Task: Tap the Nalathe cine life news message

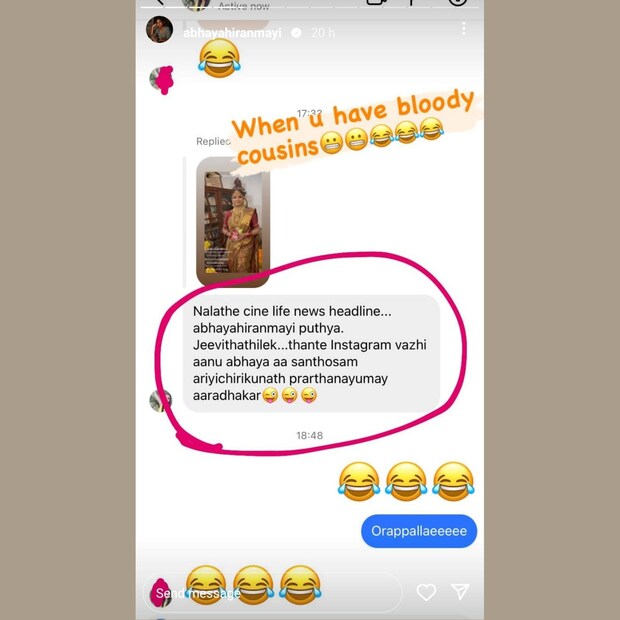Action: (311, 353)
